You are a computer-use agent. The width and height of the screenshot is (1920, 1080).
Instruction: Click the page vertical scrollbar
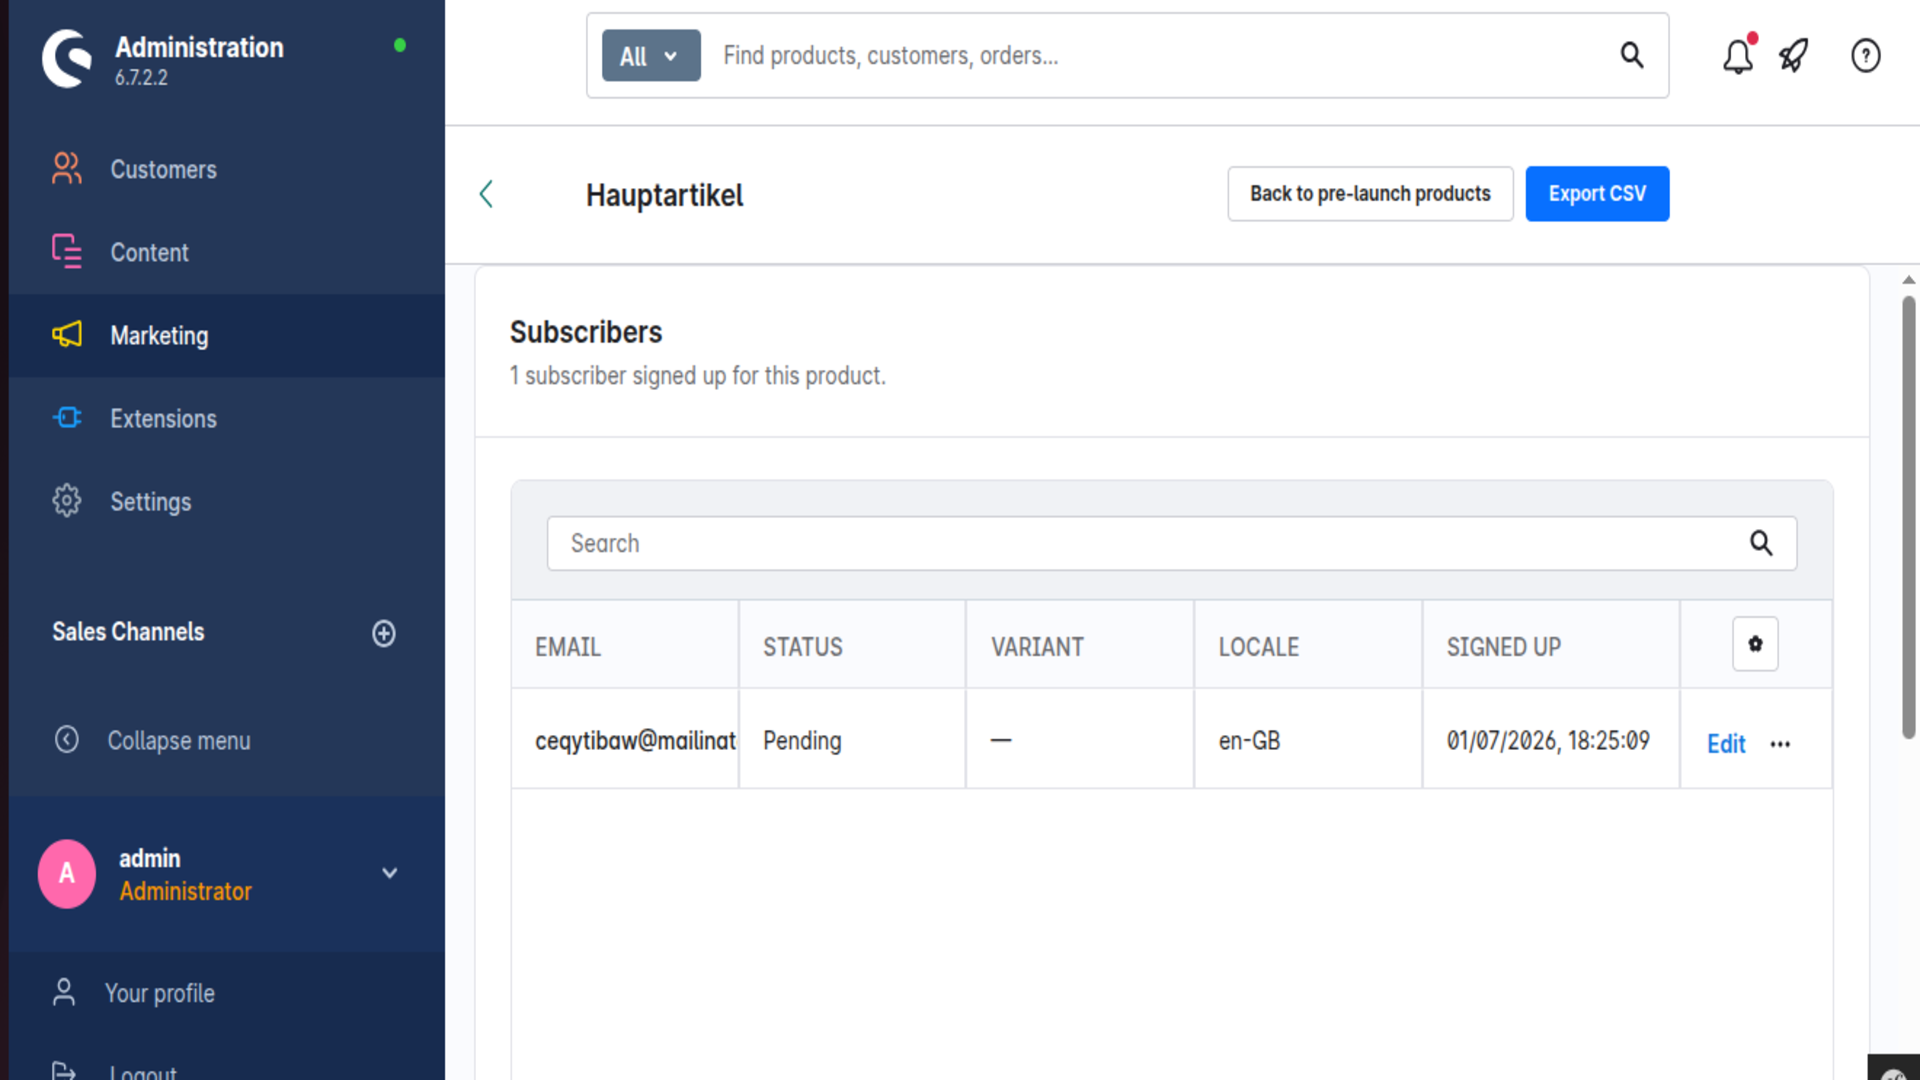(1908, 517)
